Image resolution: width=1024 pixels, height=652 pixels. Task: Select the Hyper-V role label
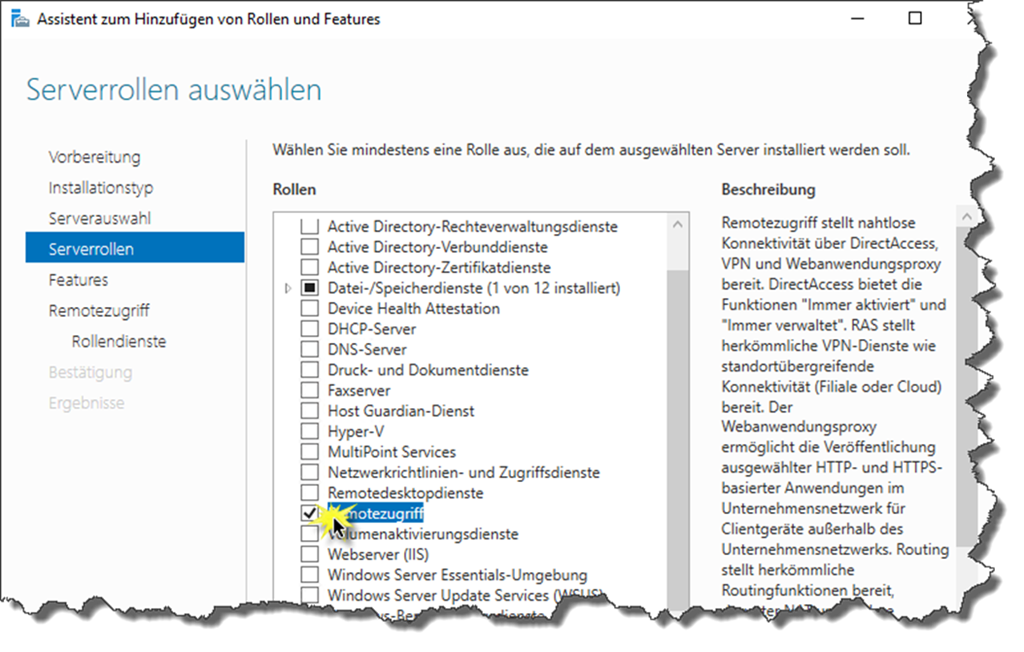[x=356, y=431]
